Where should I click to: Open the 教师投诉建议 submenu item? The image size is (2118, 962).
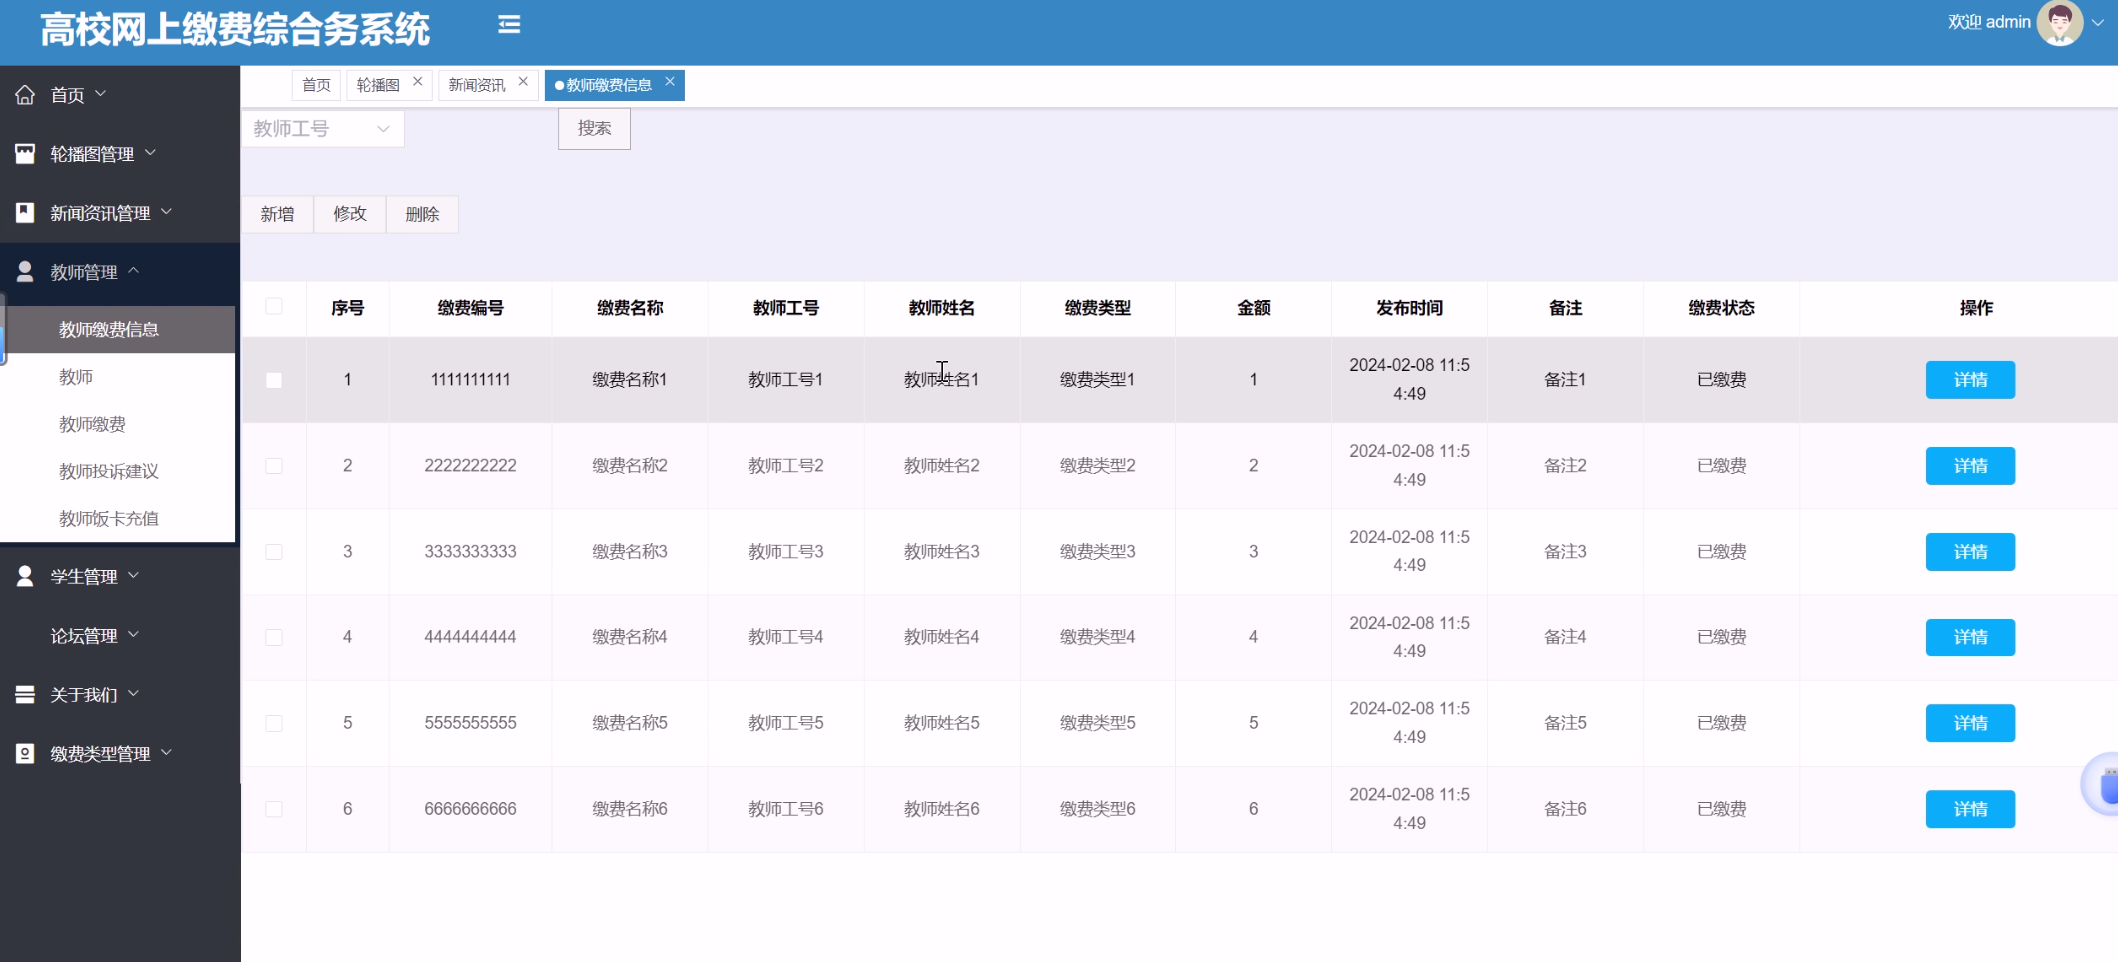pyautogui.click(x=118, y=471)
